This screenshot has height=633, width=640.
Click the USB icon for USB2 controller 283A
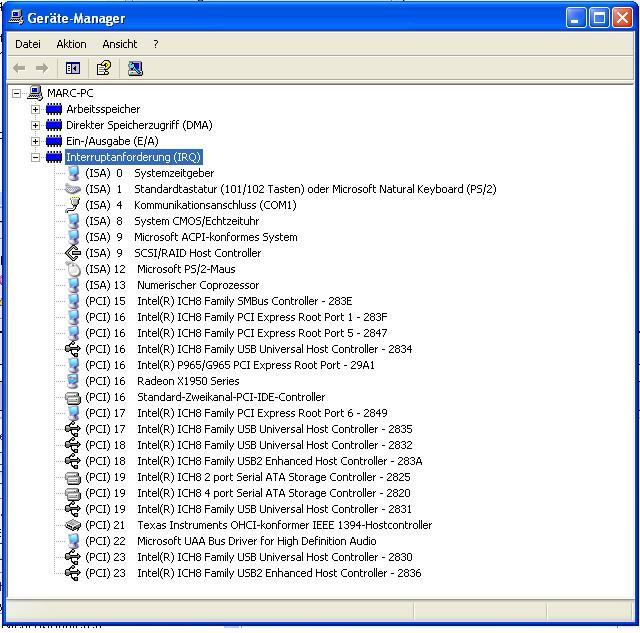click(x=73, y=461)
